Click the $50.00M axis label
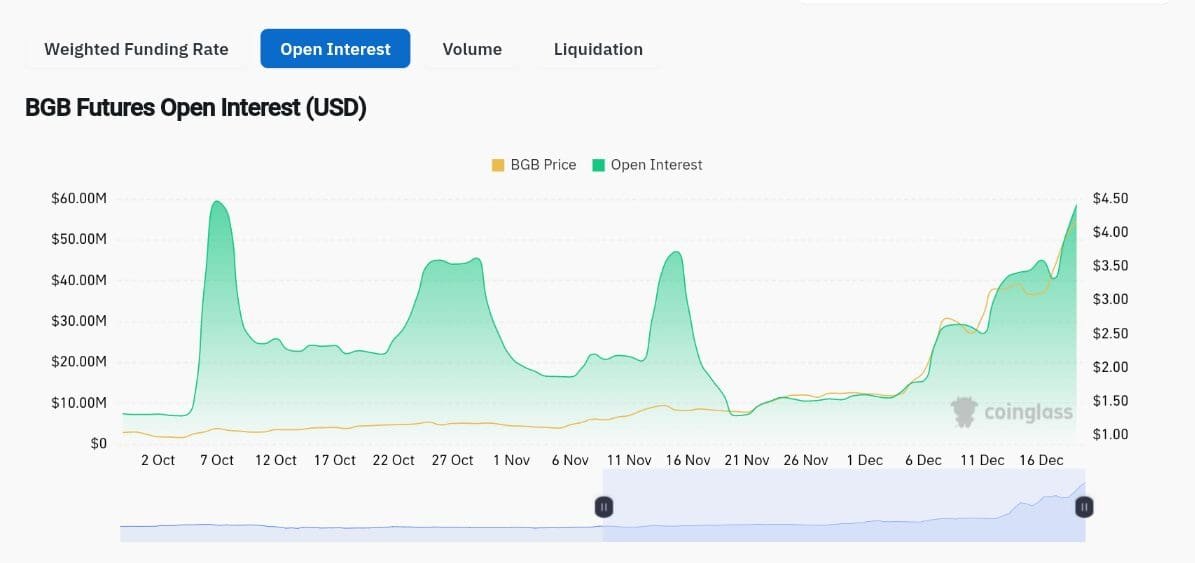 tap(79, 239)
